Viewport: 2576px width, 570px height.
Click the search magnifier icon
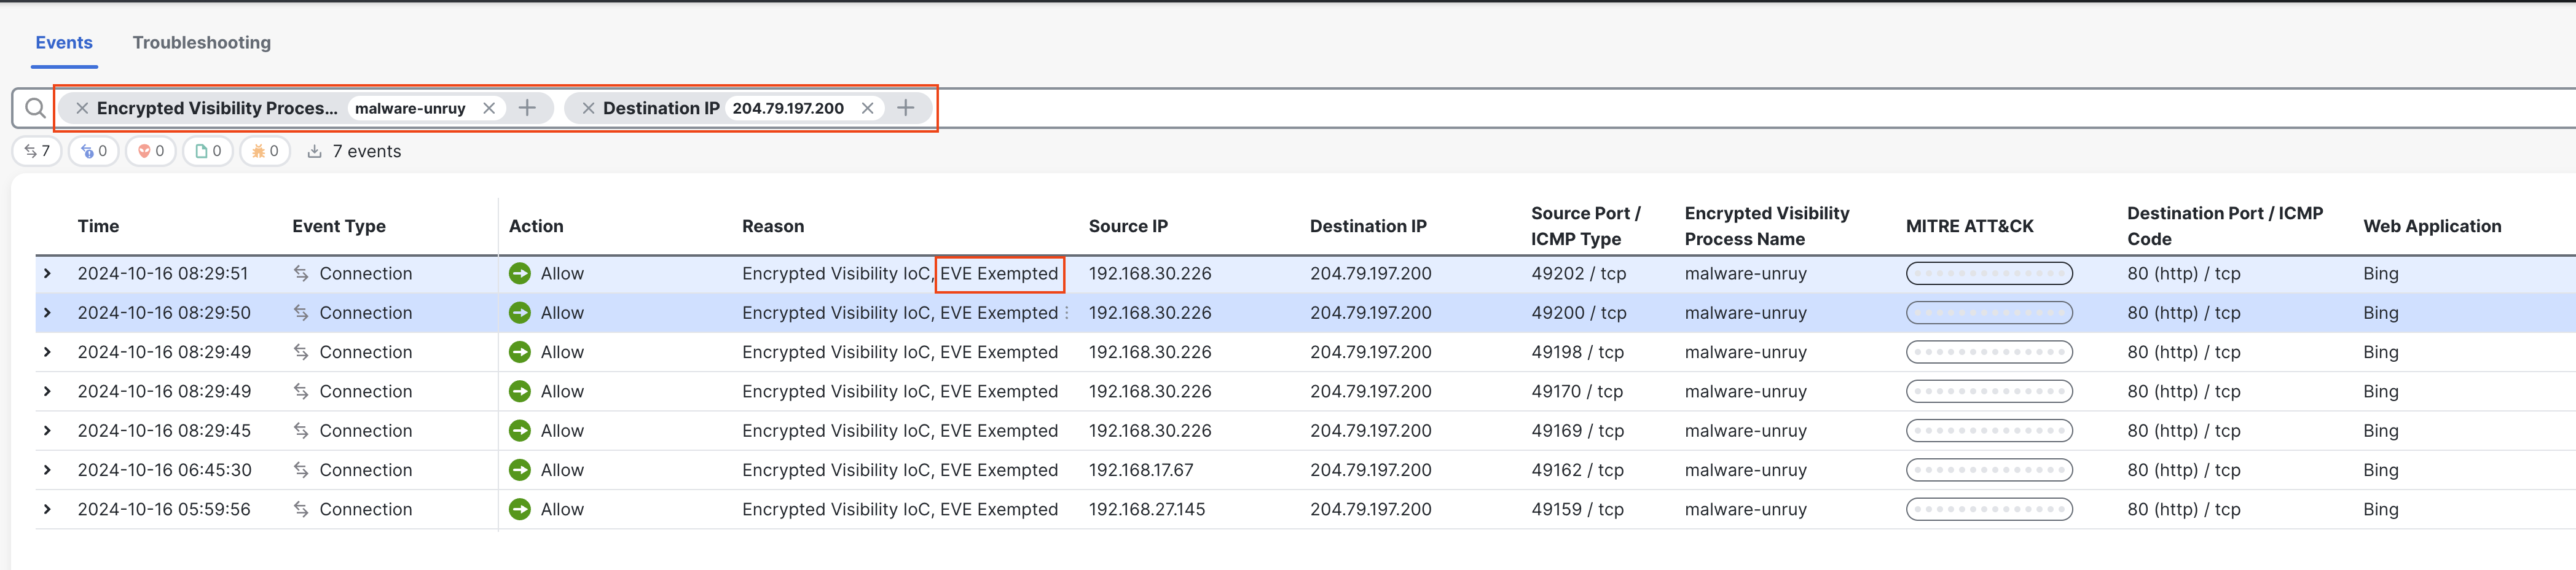(x=35, y=108)
